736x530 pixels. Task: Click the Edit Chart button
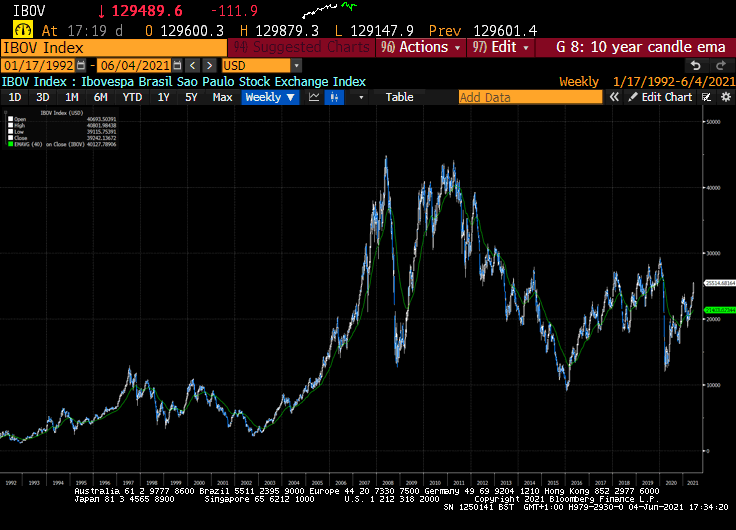tap(660, 97)
